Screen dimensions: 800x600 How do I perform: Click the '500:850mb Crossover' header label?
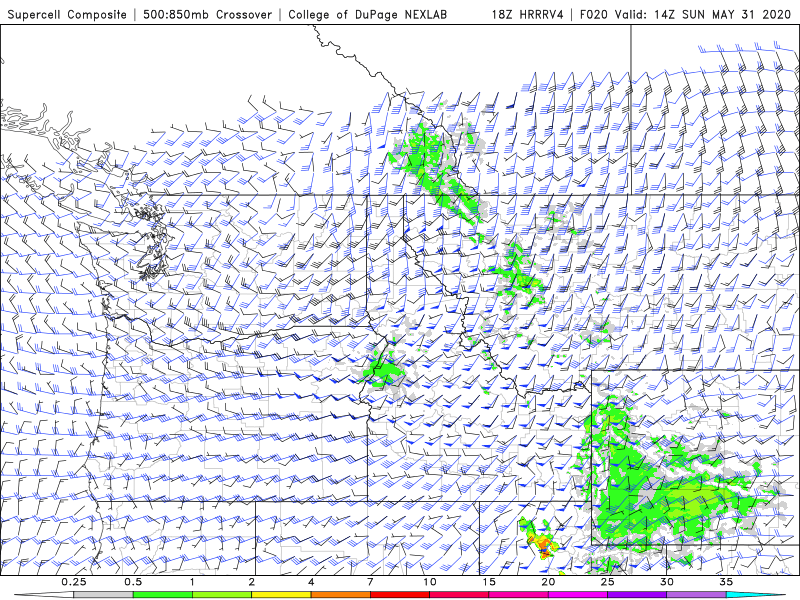[207, 14]
